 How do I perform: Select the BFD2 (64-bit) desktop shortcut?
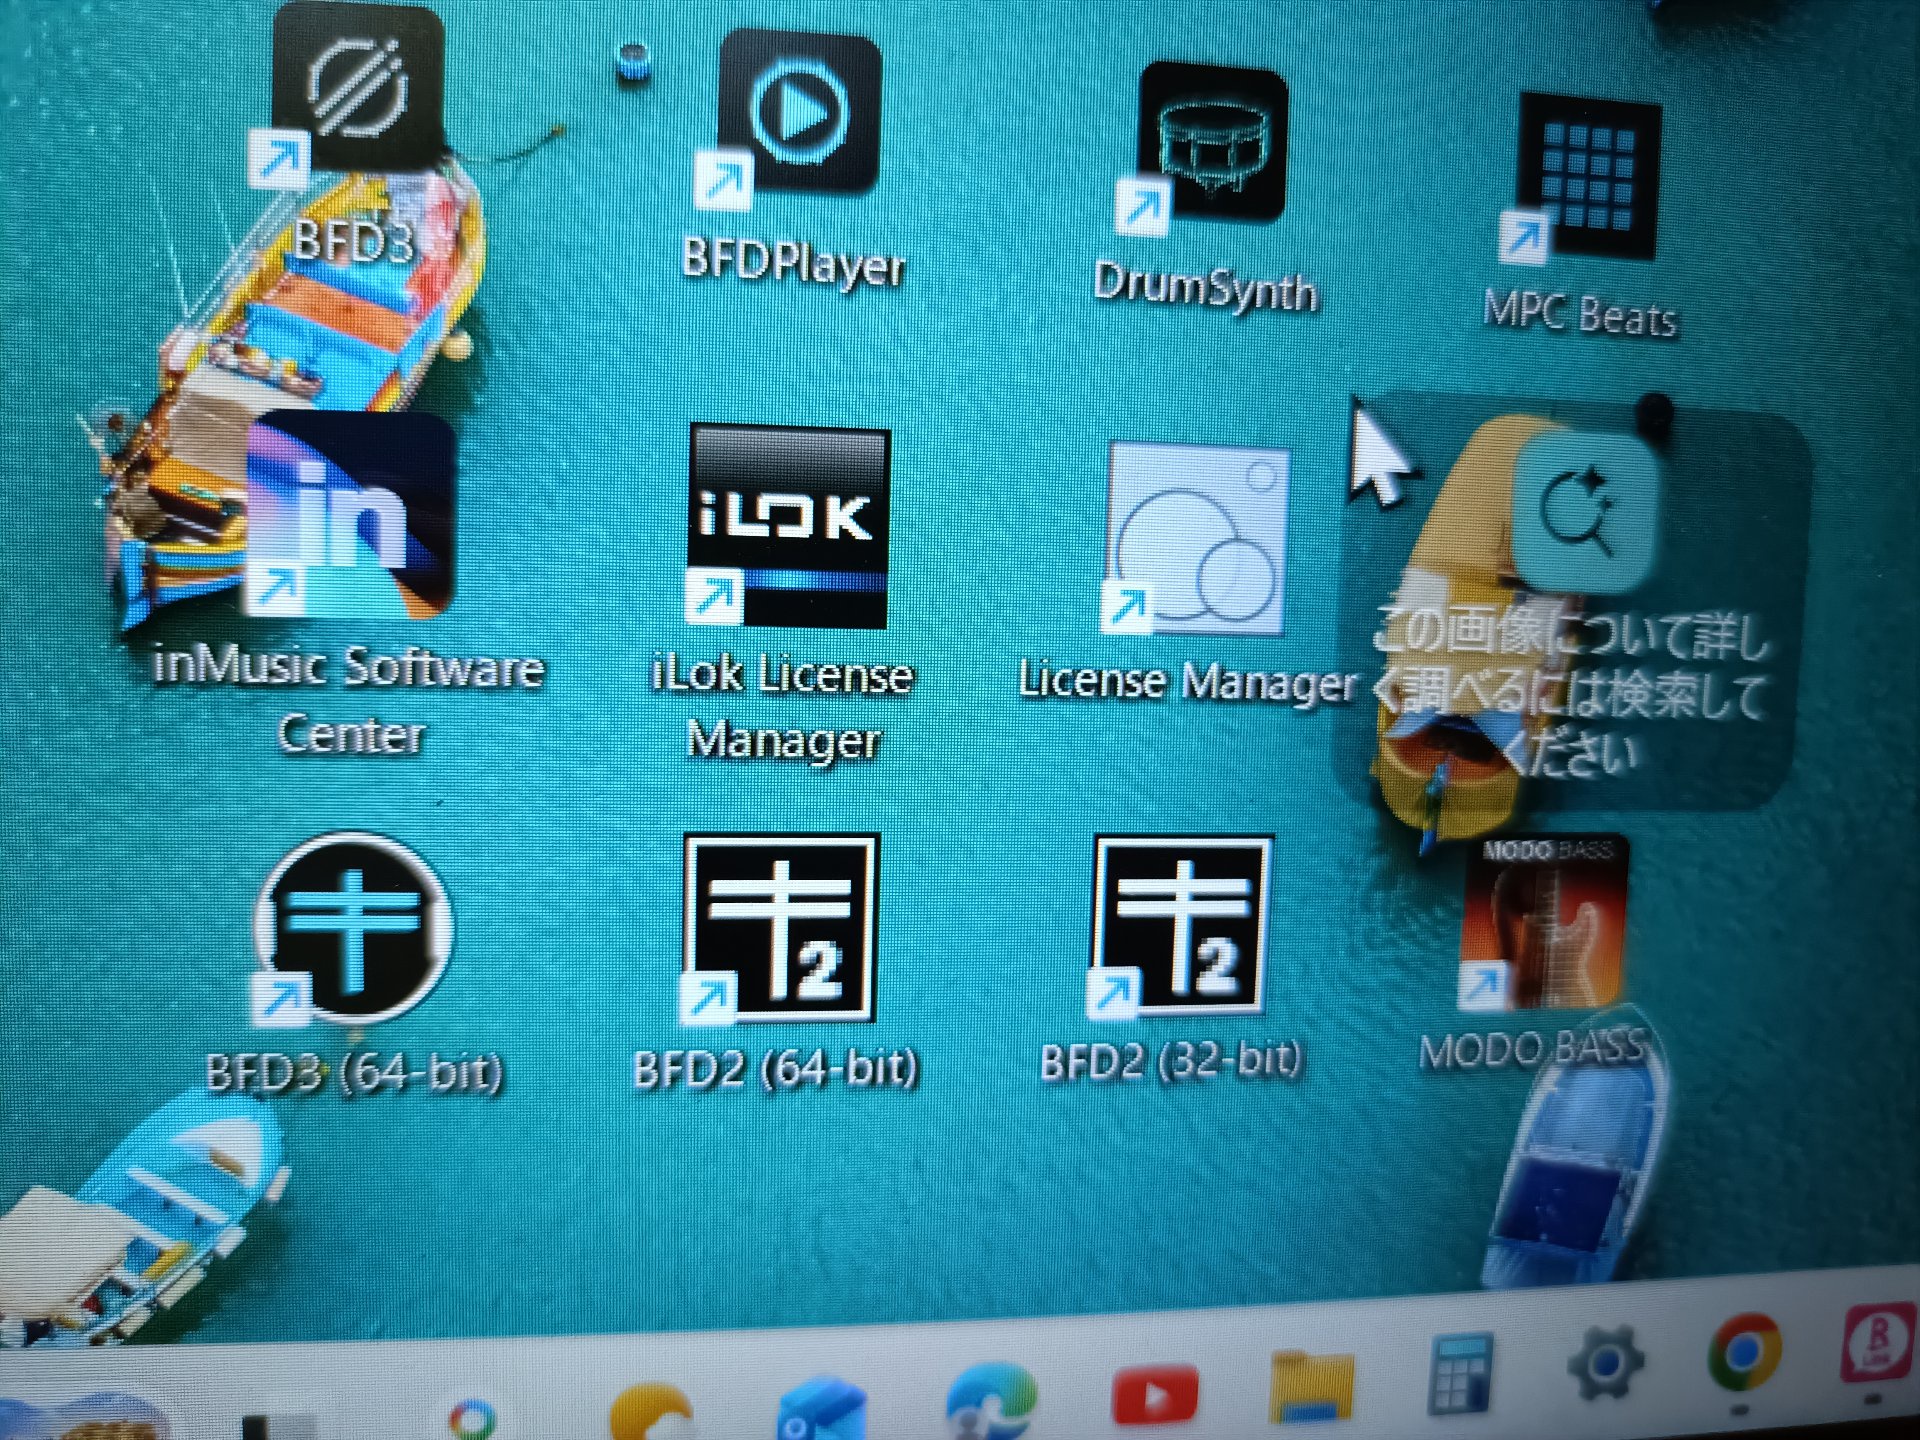779,927
